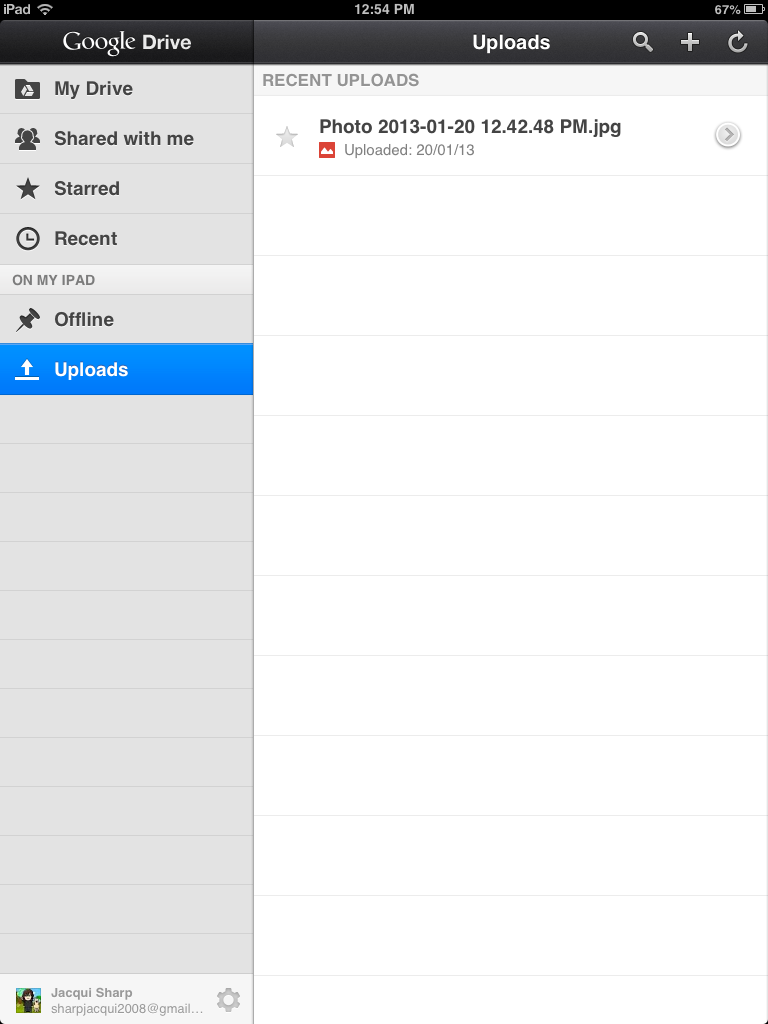Image resolution: width=768 pixels, height=1024 pixels.
Task: Click the Uploaded: 20/01/13 text
Action: [409, 150]
